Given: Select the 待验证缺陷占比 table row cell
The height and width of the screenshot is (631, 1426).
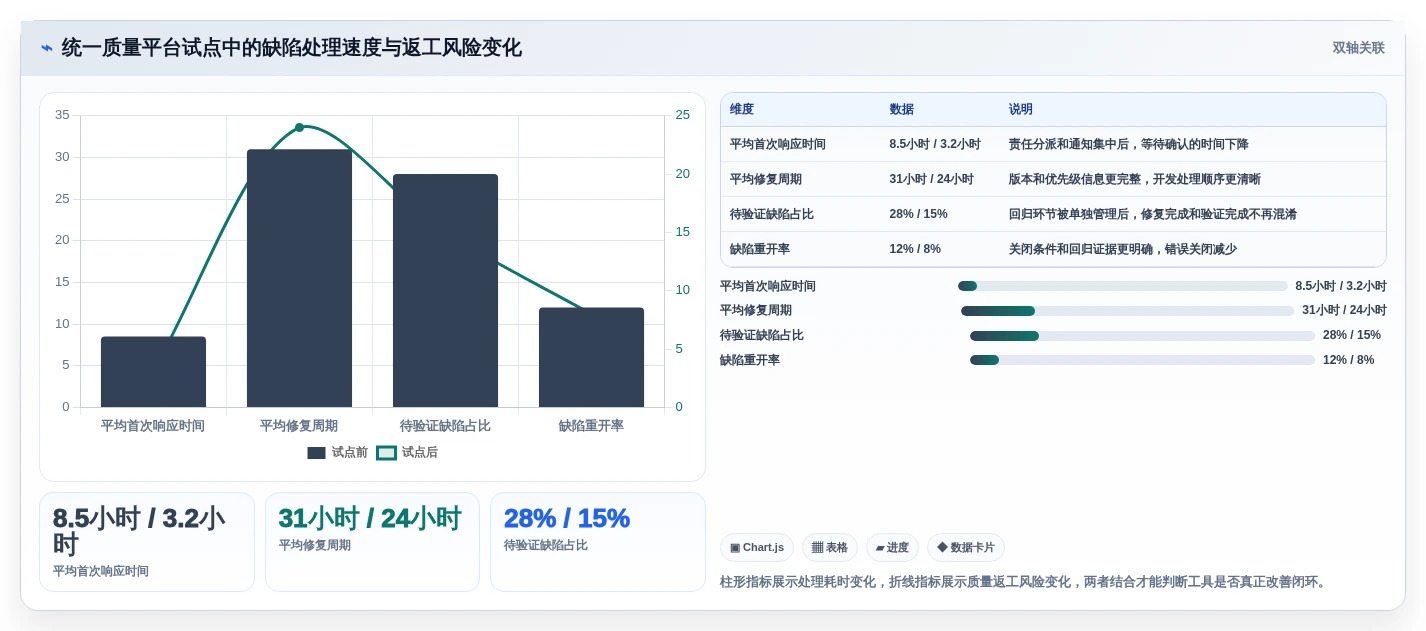Looking at the screenshot, I should (x=772, y=214).
